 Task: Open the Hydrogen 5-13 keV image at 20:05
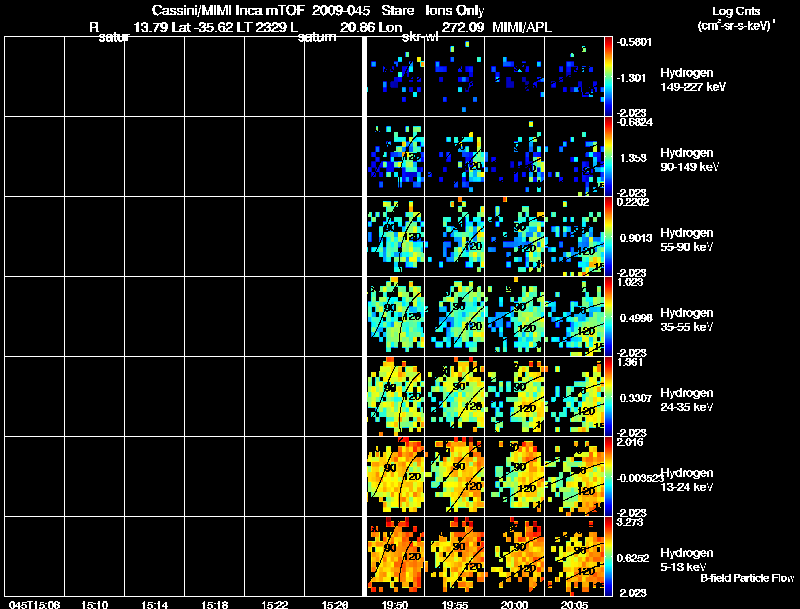tap(574, 556)
